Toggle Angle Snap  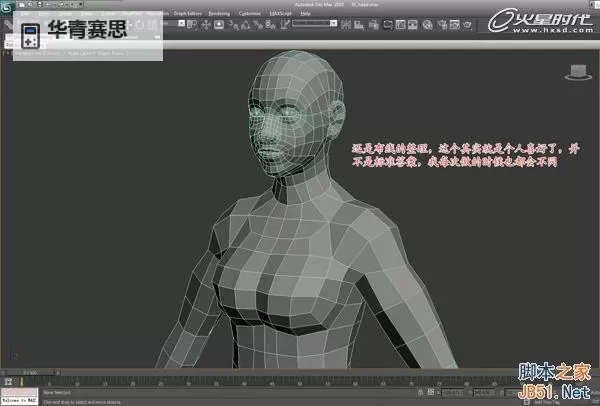246,25
